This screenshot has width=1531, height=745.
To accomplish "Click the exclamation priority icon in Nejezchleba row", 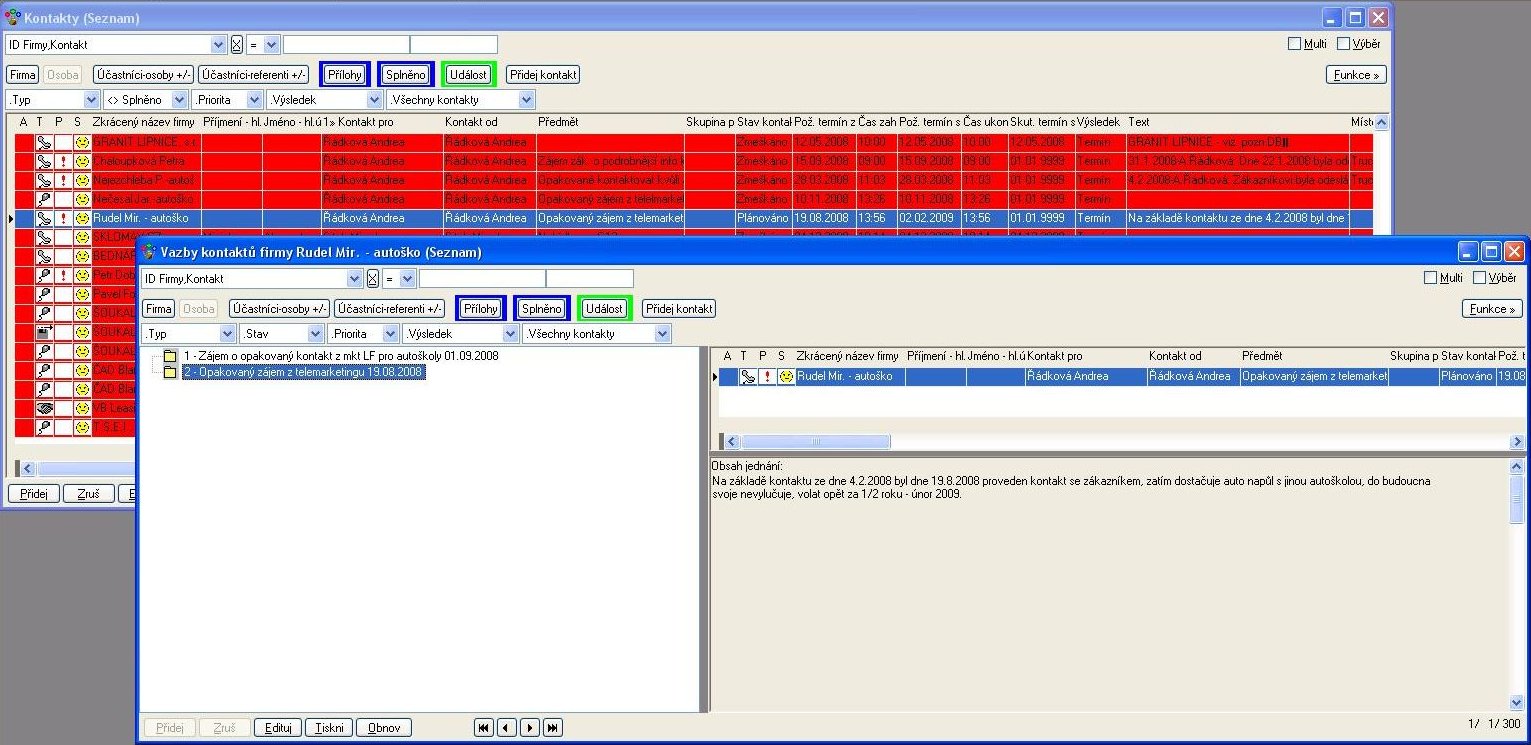I will pos(63,180).
